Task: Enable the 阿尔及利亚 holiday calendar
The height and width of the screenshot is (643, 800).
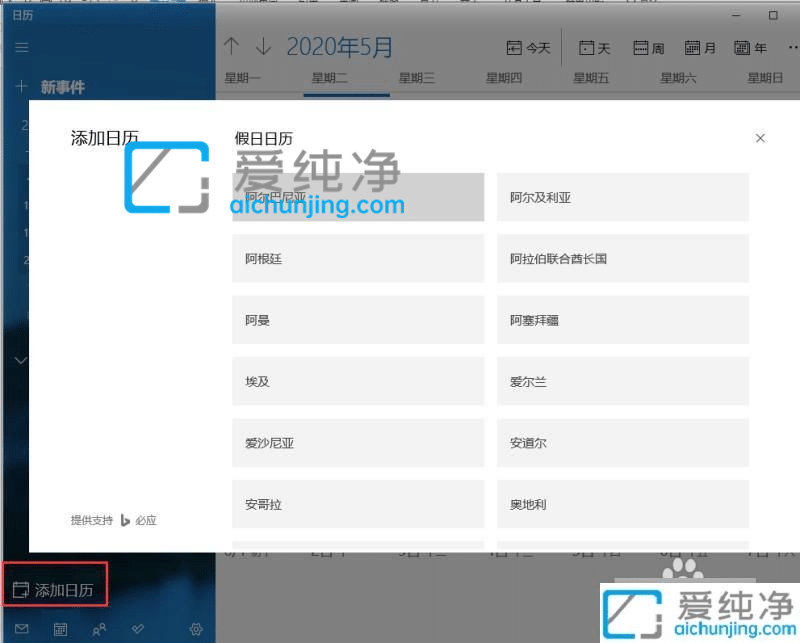Action: pos(622,197)
